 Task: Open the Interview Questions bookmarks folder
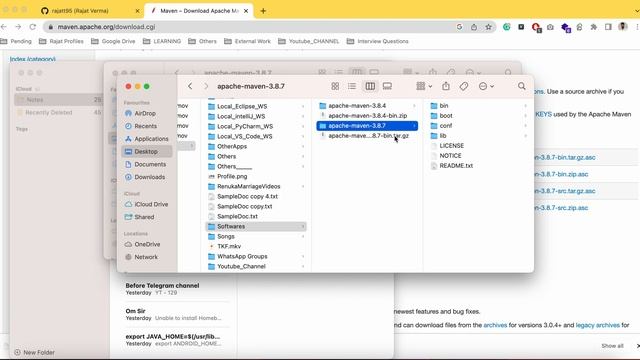378,41
